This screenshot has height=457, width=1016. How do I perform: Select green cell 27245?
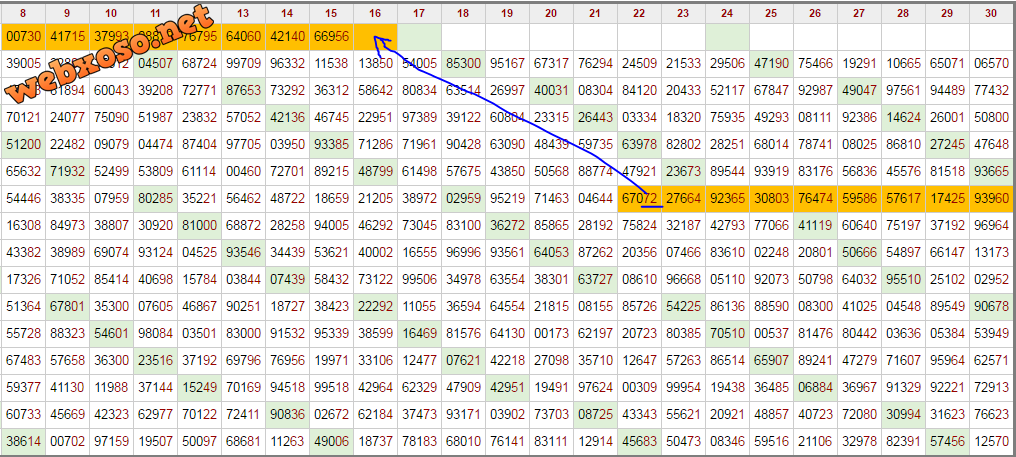click(947, 145)
